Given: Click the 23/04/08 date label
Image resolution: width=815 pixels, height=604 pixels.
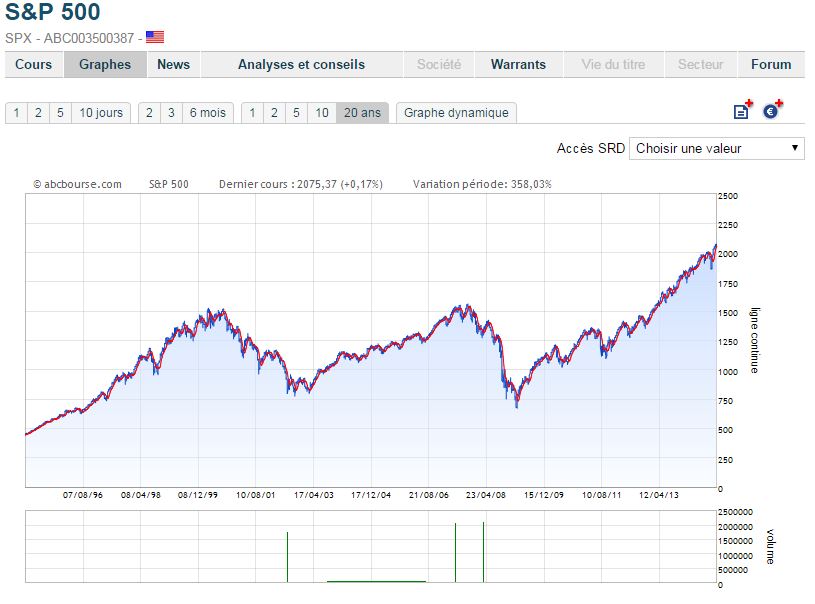Looking at the screenshot, I should pos(485,495).
